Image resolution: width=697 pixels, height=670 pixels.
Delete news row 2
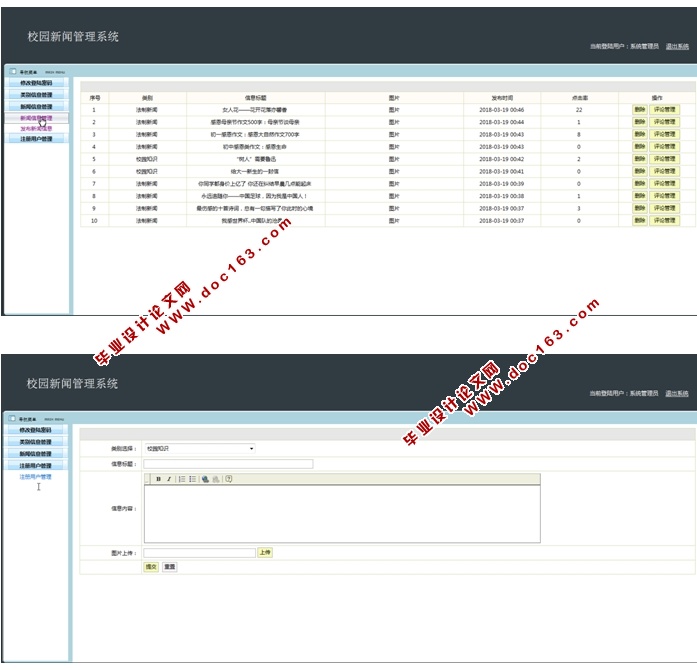point(640,122)
